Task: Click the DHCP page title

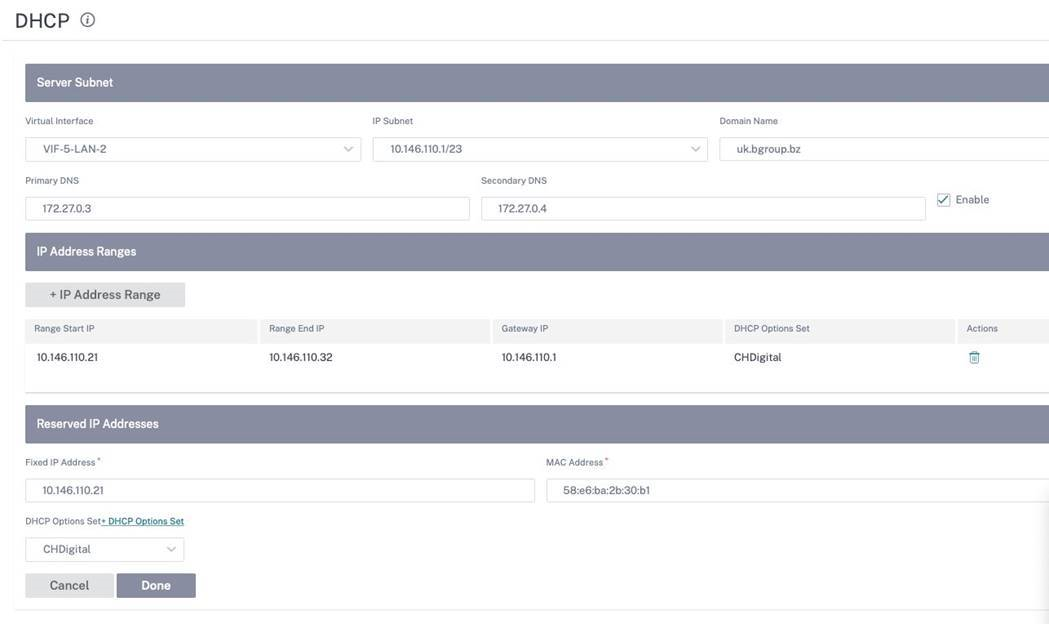Action: pyautogui.click(x=42, y=21)
